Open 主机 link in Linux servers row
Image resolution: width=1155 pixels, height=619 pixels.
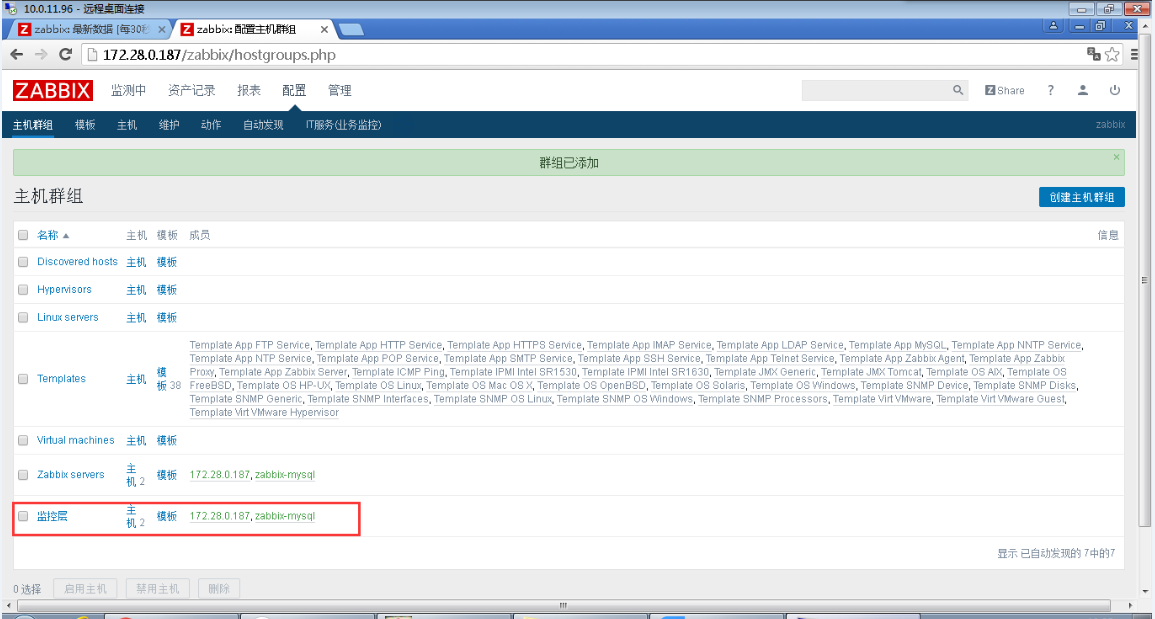point(136,318)
